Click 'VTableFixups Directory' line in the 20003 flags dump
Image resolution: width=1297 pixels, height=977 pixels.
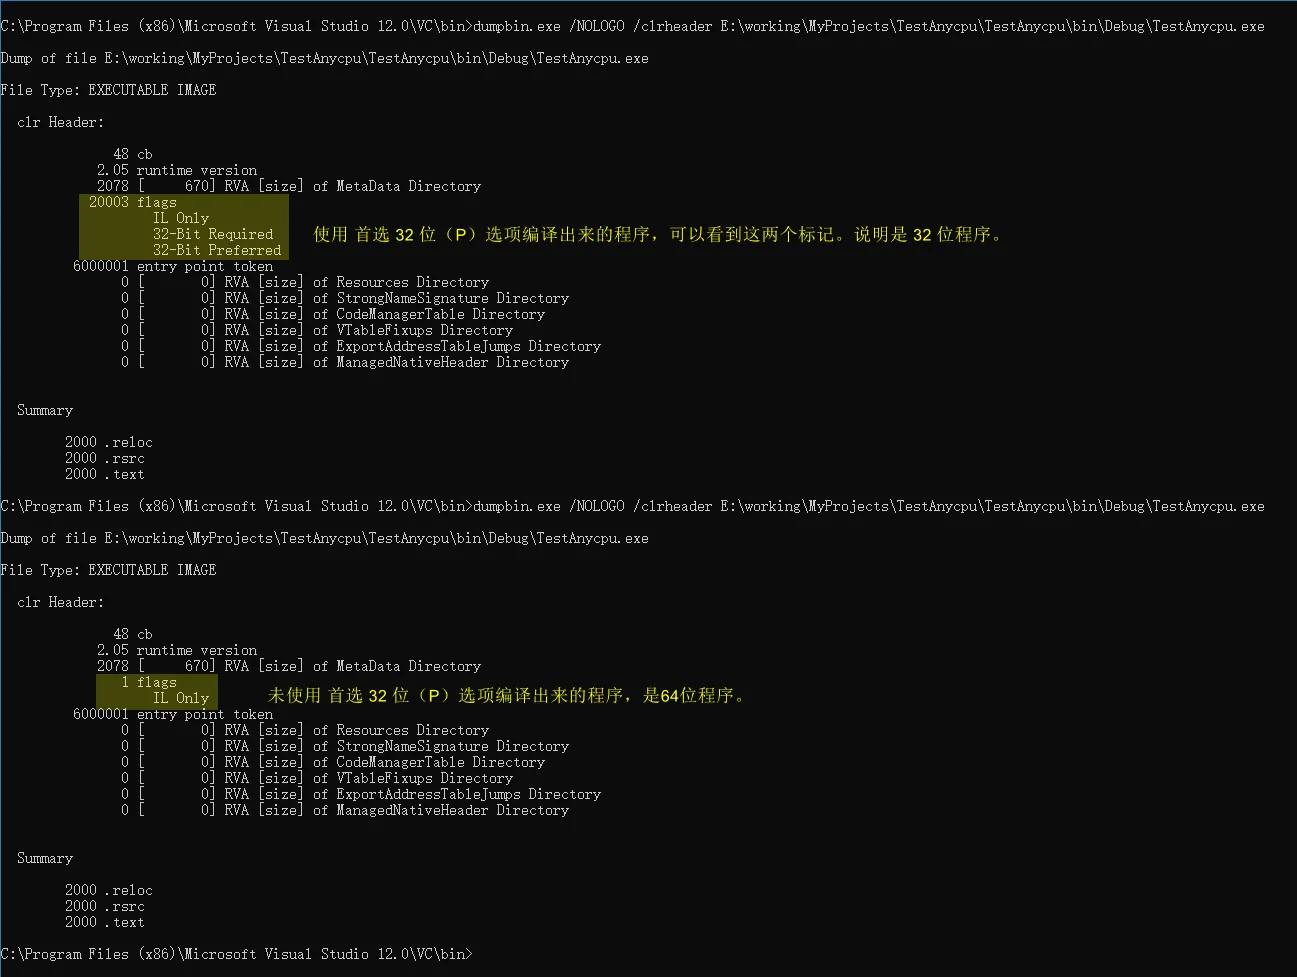point(316,330)
